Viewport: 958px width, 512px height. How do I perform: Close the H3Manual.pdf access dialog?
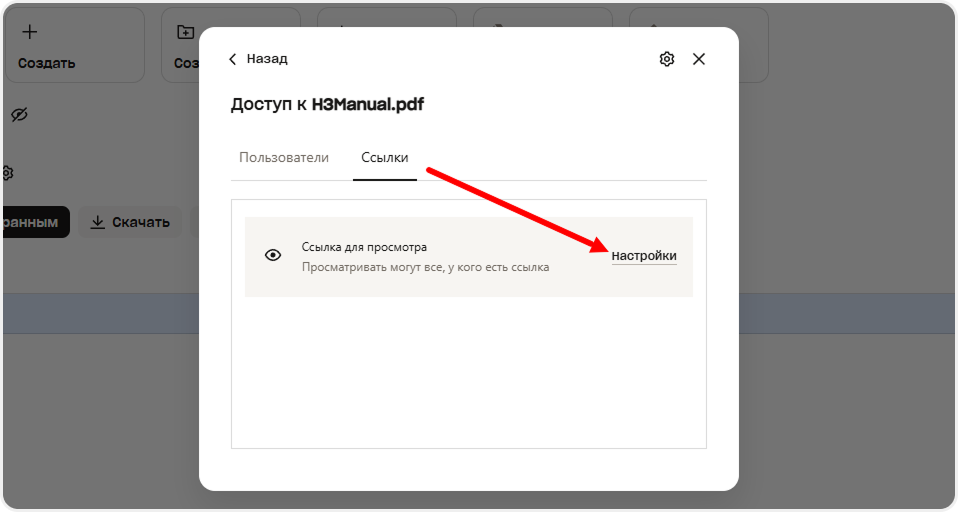(x=699, y=59)
